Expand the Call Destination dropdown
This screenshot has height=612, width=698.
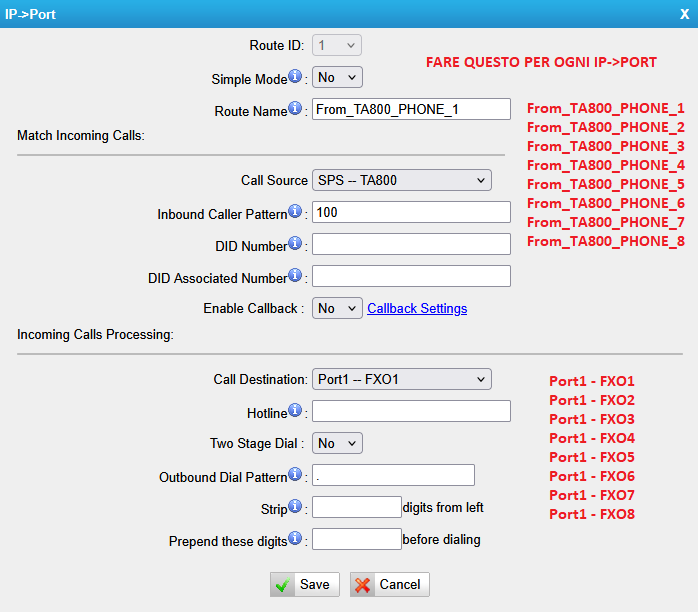click(401, 379)
